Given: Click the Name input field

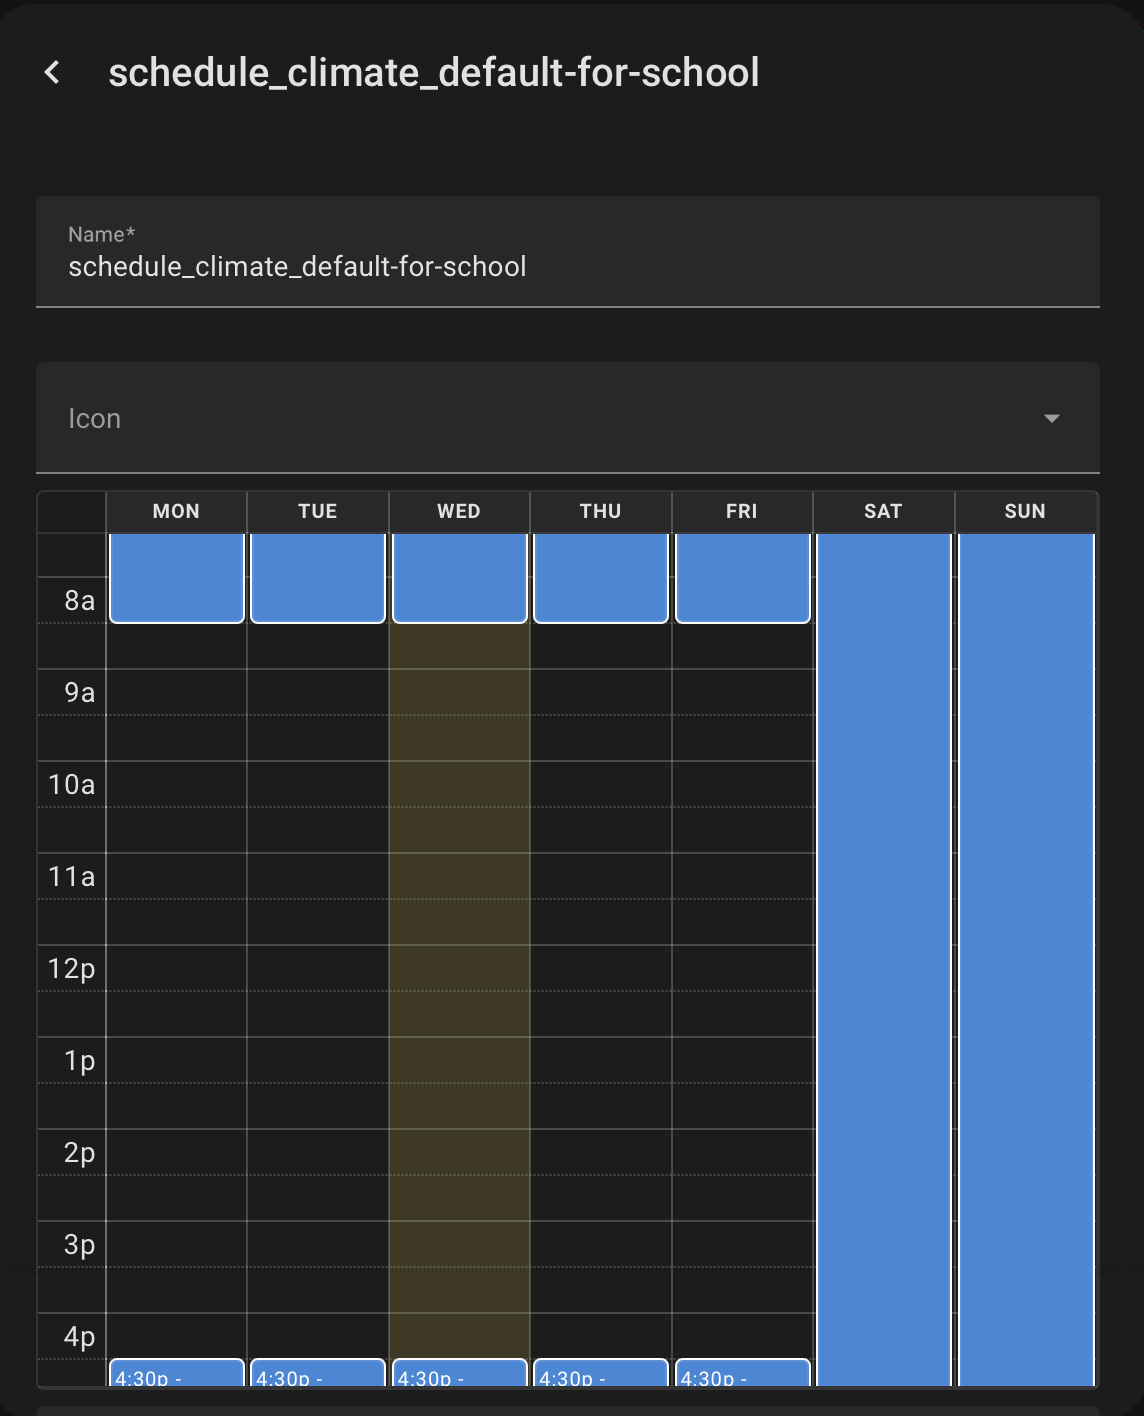Looking at the screenshot, I should click(567, 266).
